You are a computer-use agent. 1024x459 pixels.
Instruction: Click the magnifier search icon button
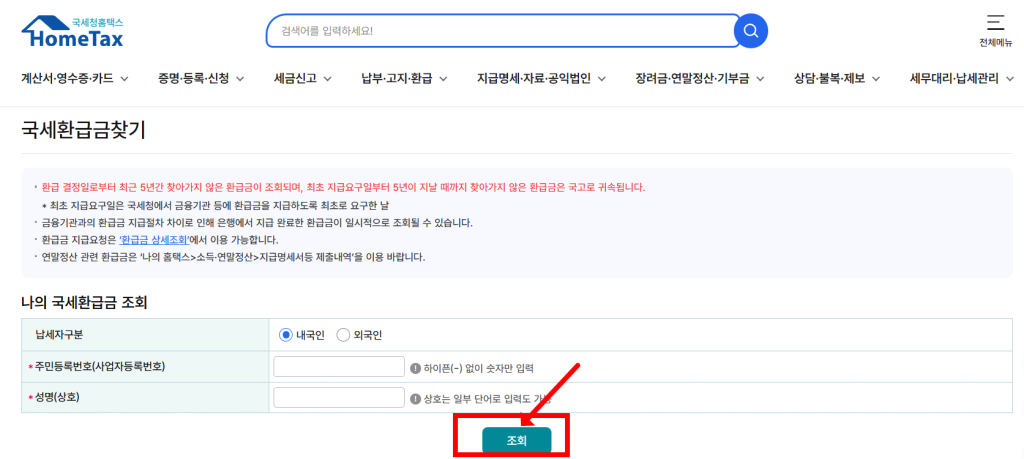[x=751, y=31]
